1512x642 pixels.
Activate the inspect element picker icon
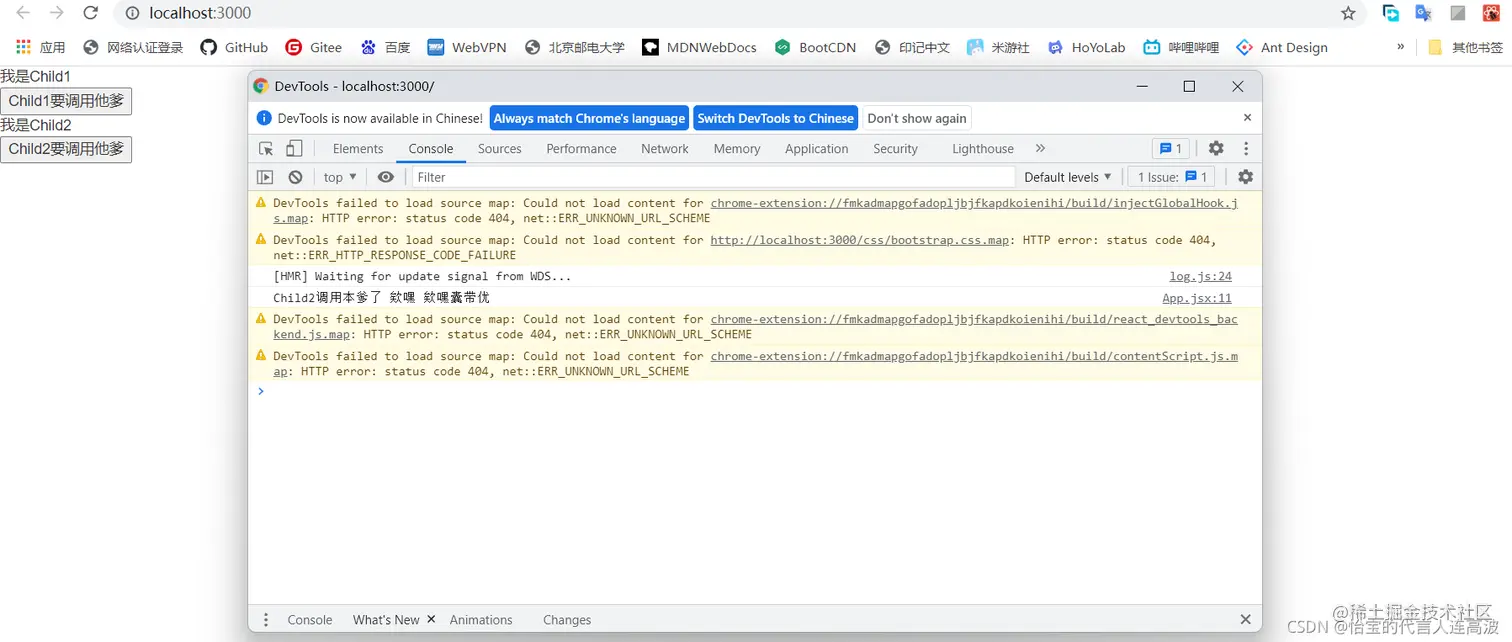[x=266, y=148]
